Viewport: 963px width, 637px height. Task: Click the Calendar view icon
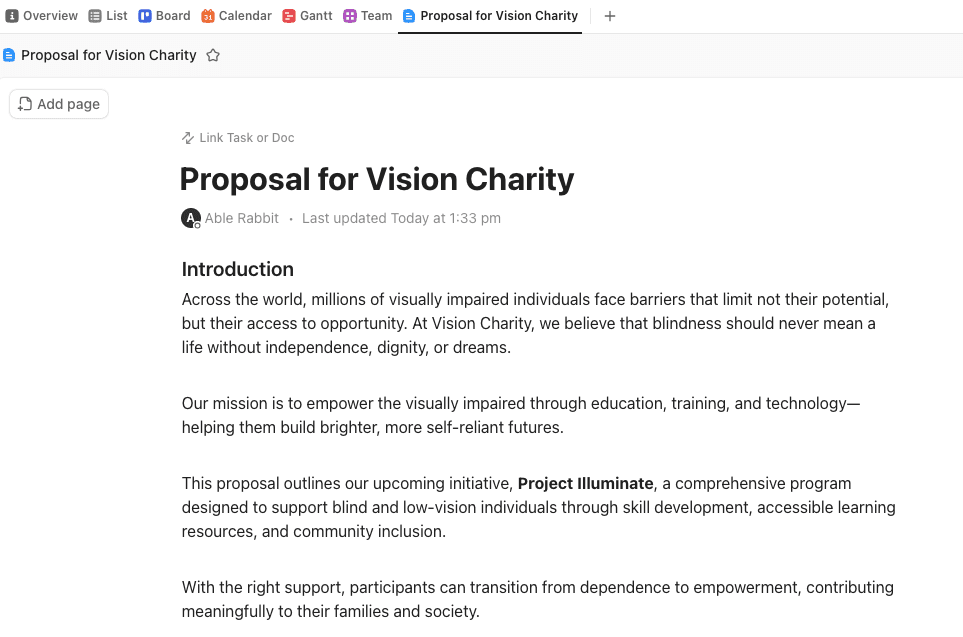(208, 16)
